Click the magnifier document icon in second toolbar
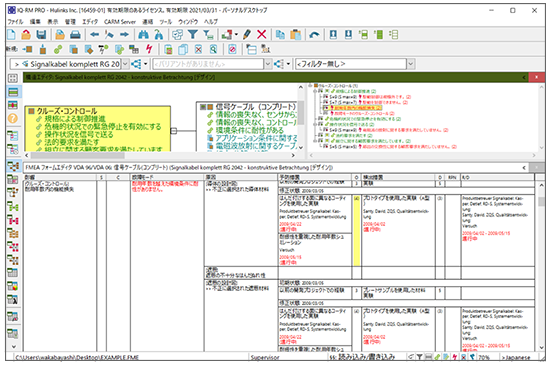Viewport: 550px width, 366px height. pos(213,49)
